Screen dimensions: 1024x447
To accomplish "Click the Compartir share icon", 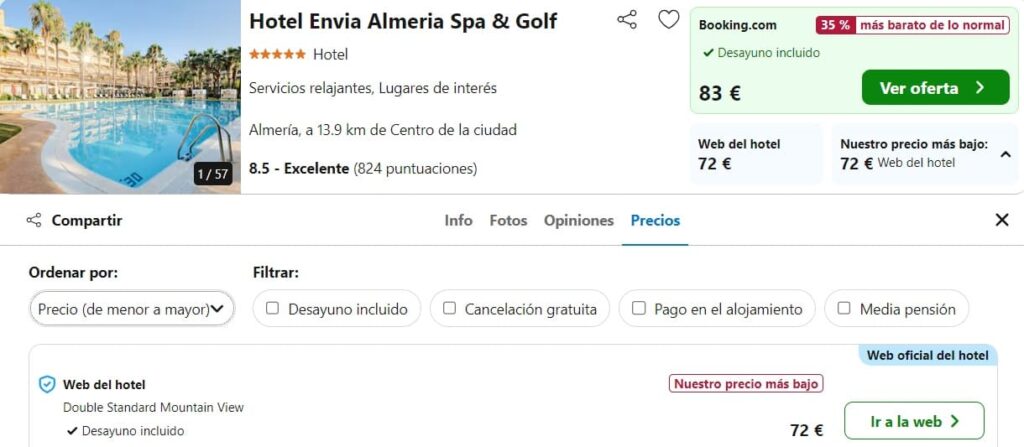I will [34, 220].
